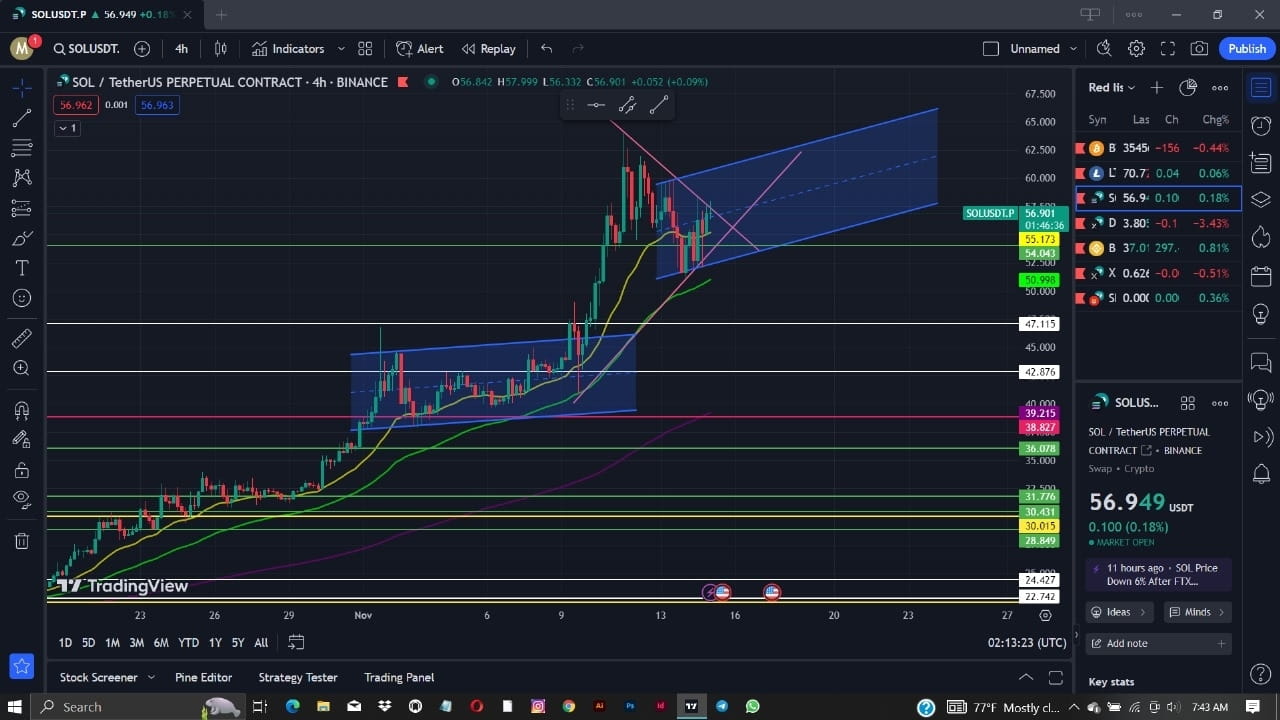Open the 4h interval dropdown

(x=180, y=48)
